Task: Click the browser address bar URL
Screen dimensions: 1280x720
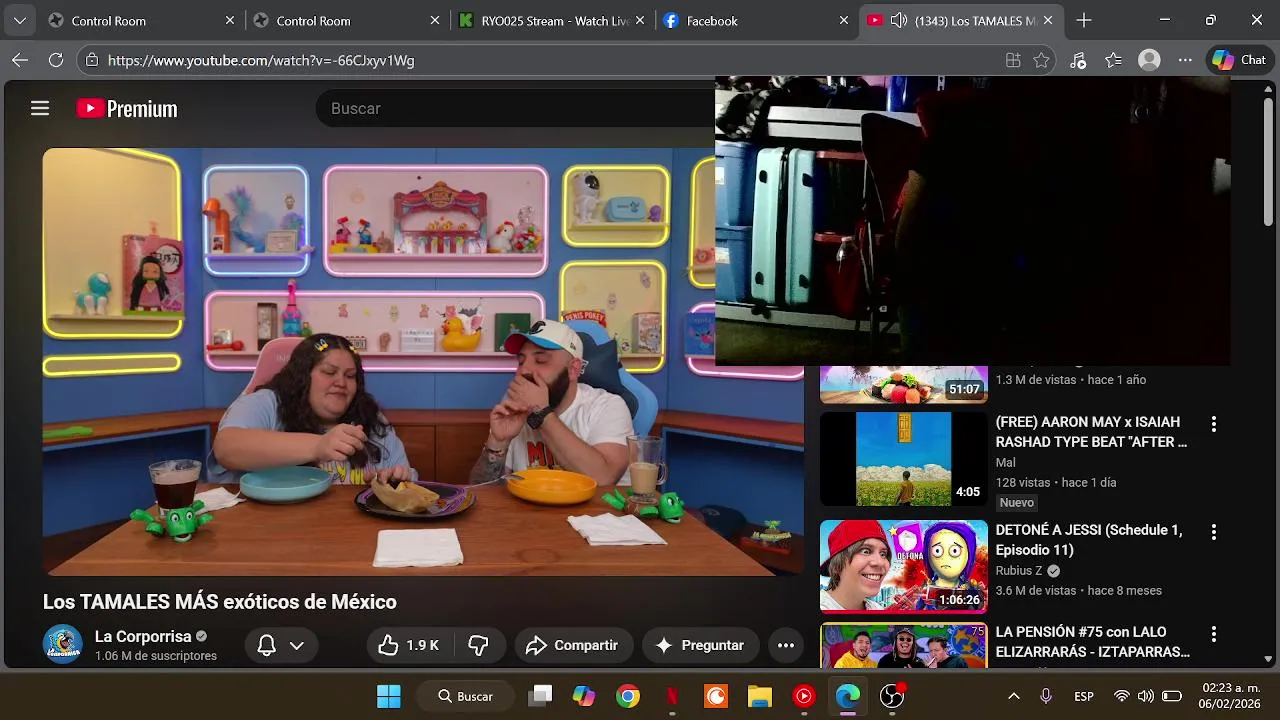Action: 261,60
